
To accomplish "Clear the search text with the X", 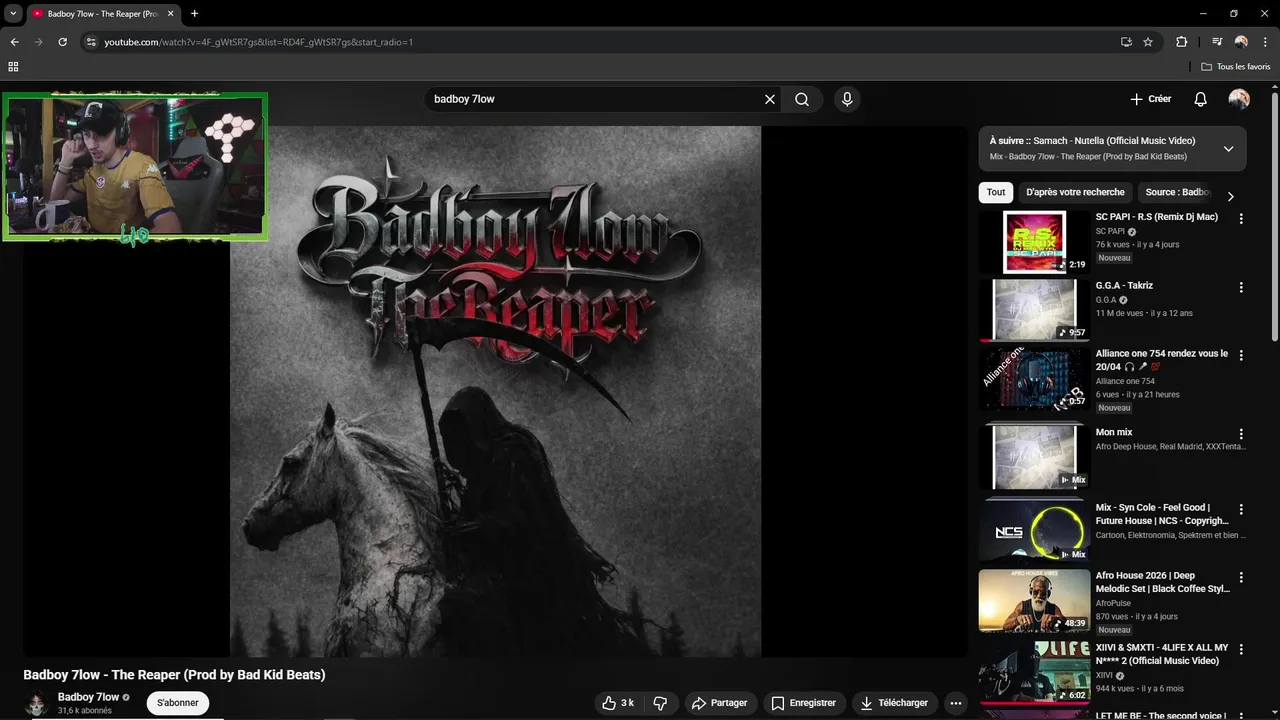I will coord(770,99).
